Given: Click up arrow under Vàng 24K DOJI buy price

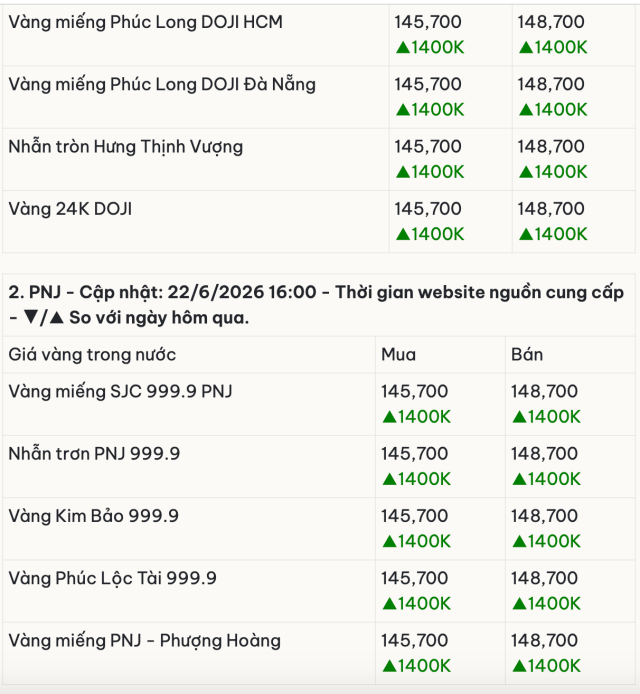Looking at the screenshot, I should click(403, 235).
